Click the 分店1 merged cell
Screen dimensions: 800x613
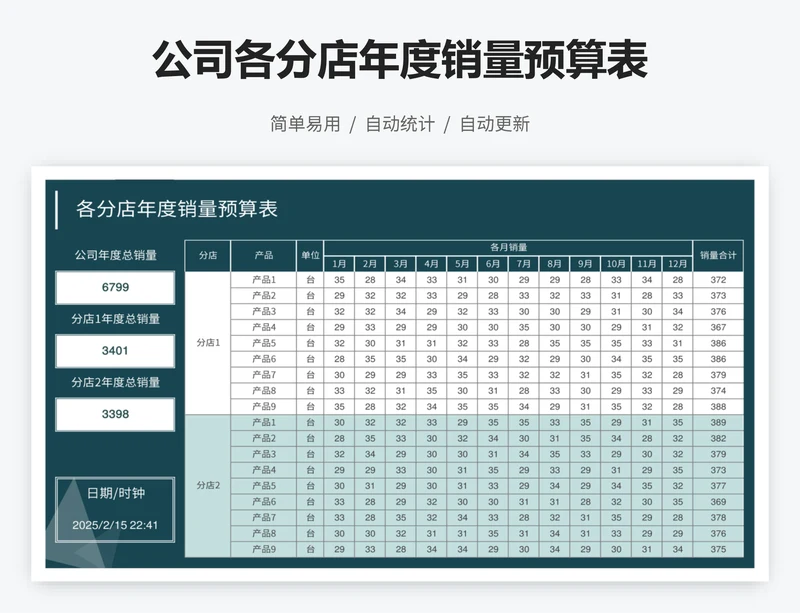tap(208, 343)
